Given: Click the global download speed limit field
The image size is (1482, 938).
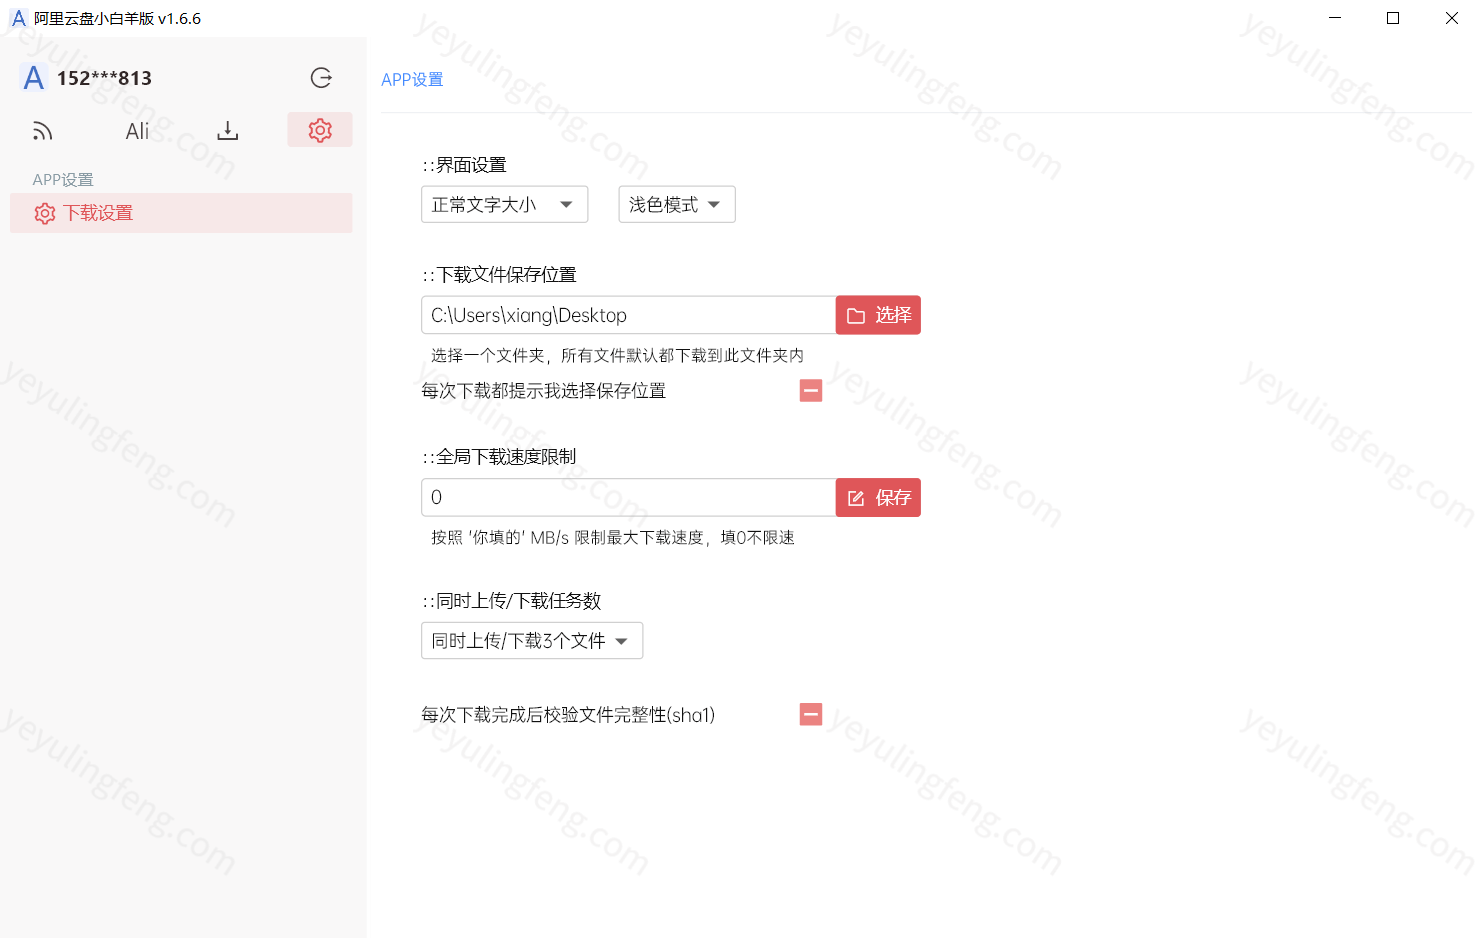Looking at the screenshot, I should click(x=628, y=497).
